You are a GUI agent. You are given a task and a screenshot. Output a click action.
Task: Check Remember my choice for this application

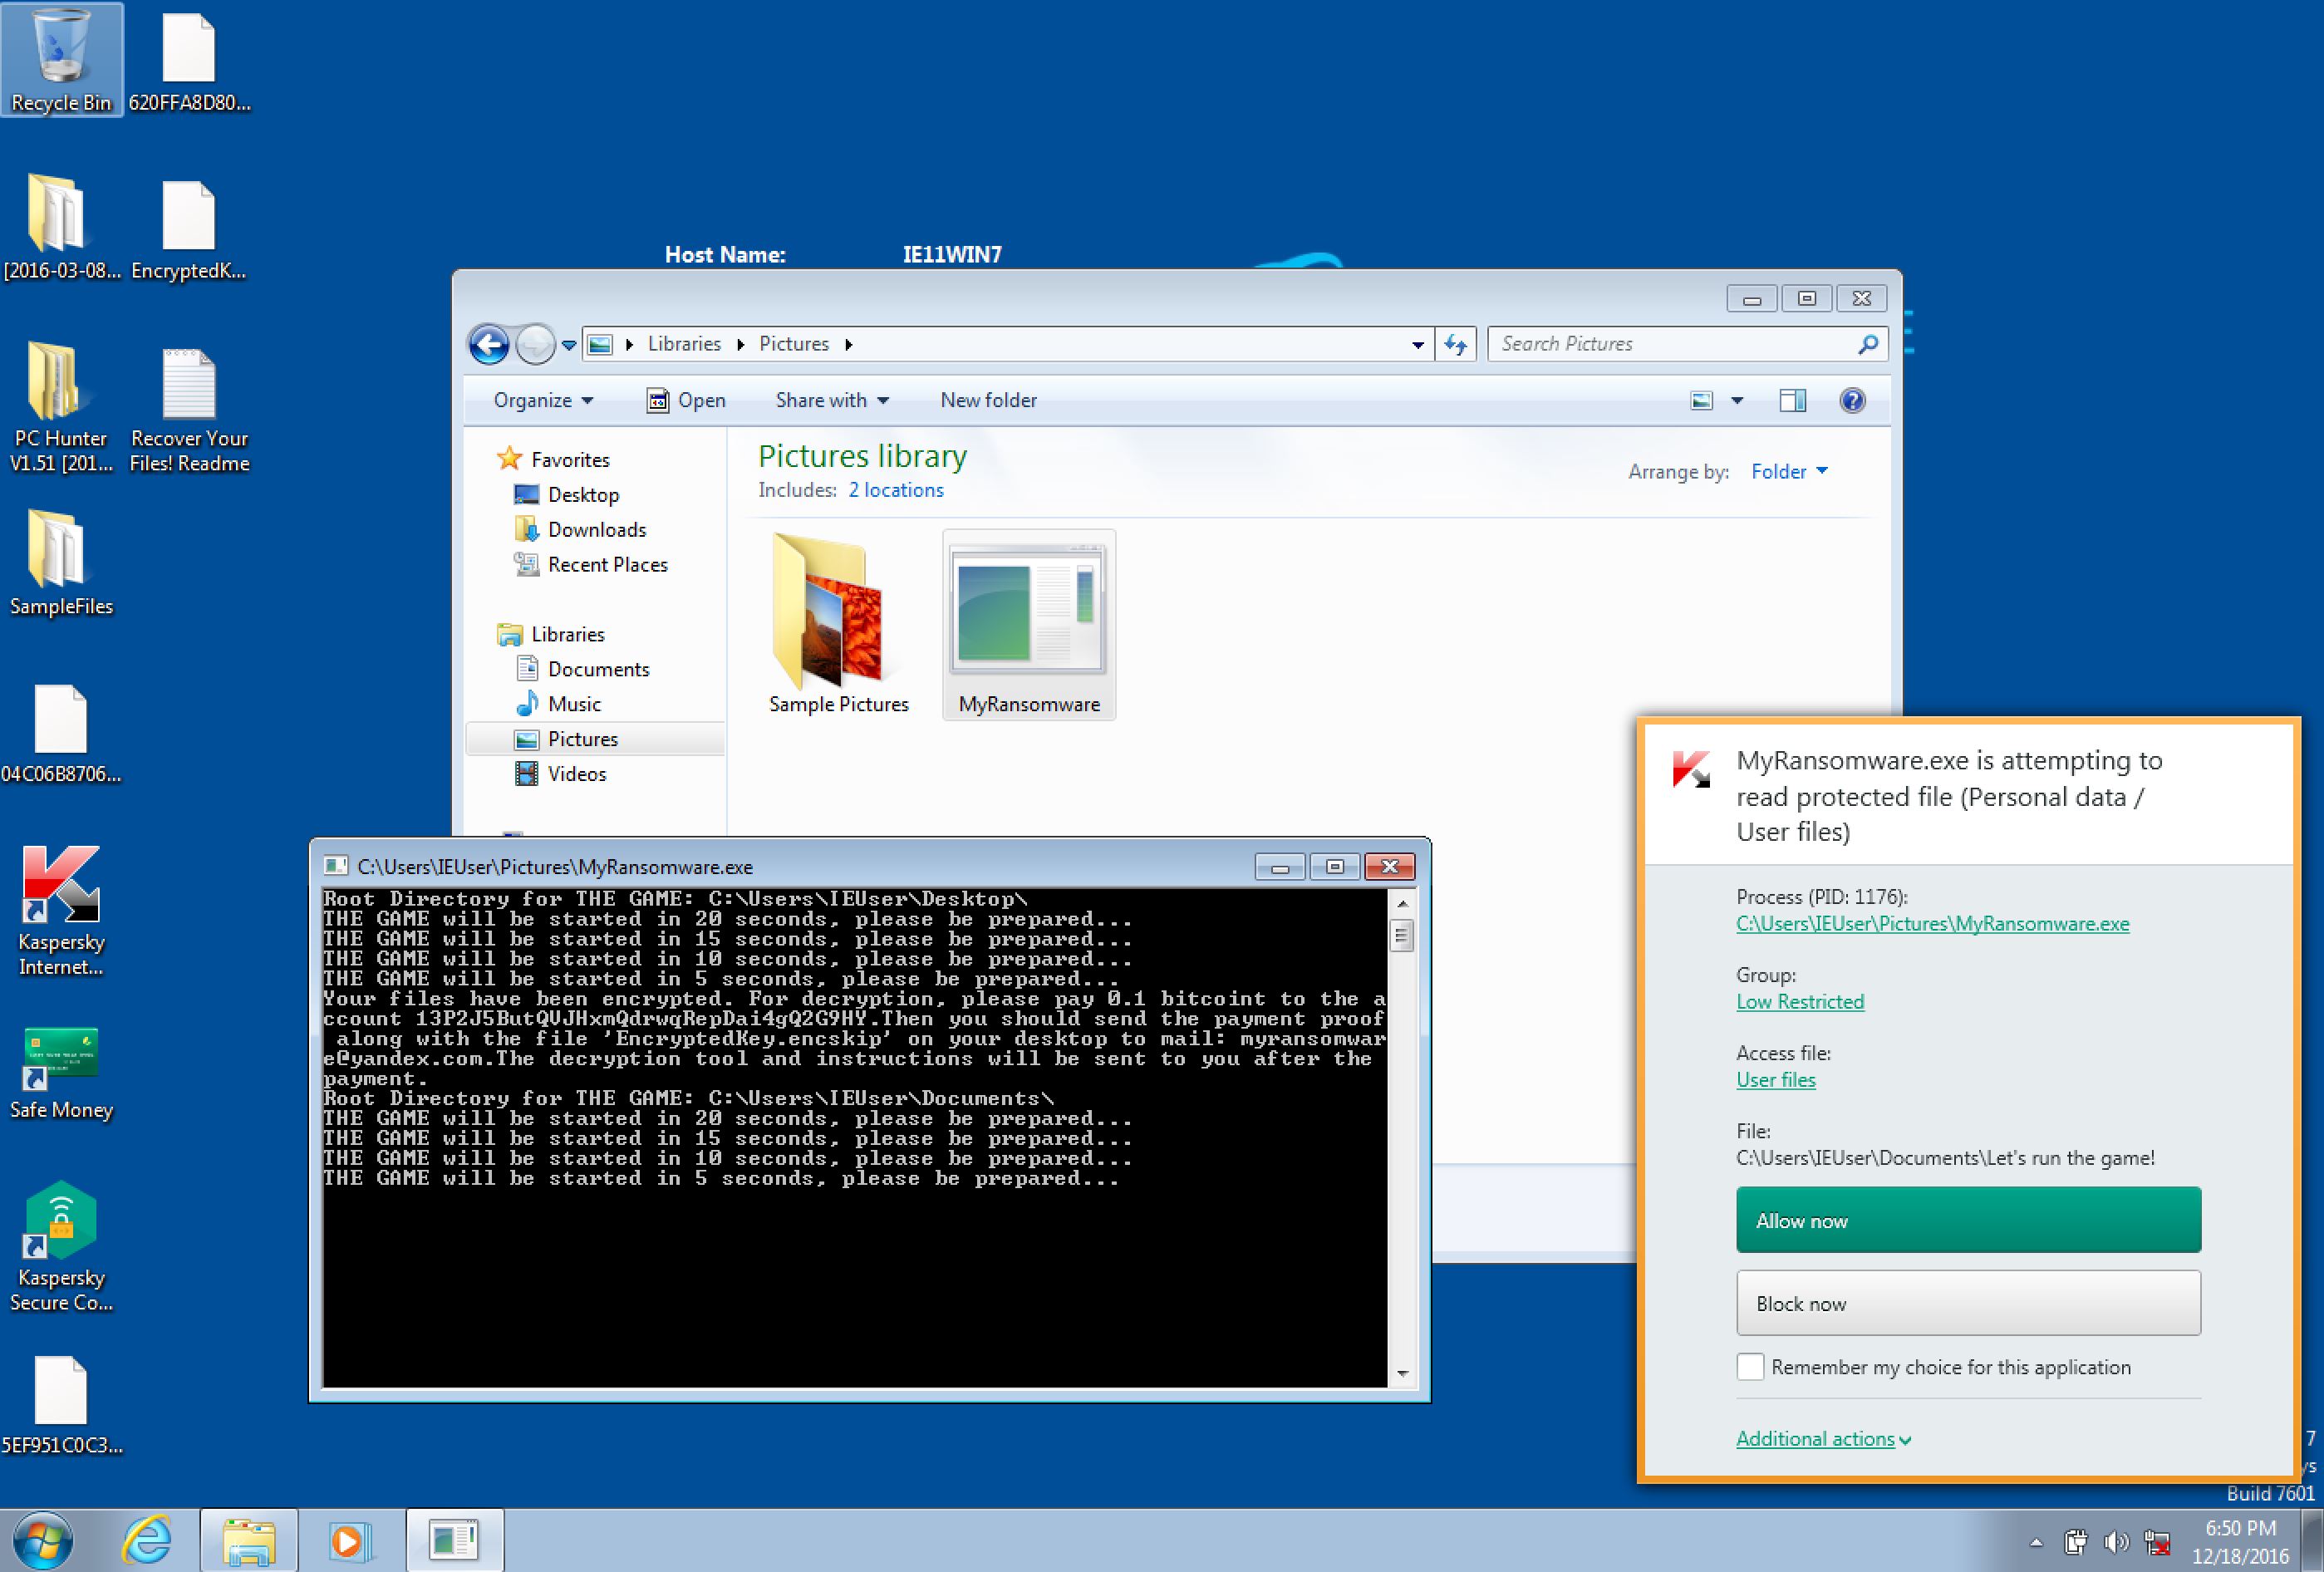click(x=1750, y=1367)
